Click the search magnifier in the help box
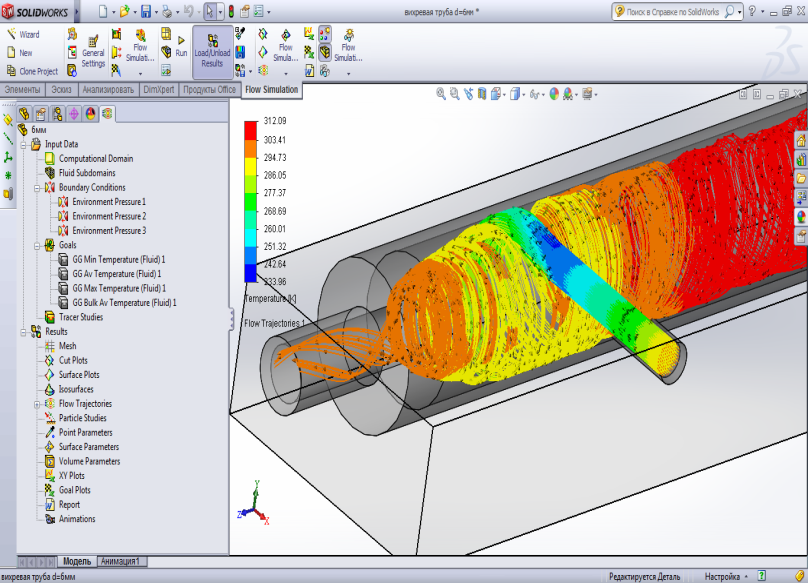Image resolution: width=808 pixels, height=583 pixels. 729,11
